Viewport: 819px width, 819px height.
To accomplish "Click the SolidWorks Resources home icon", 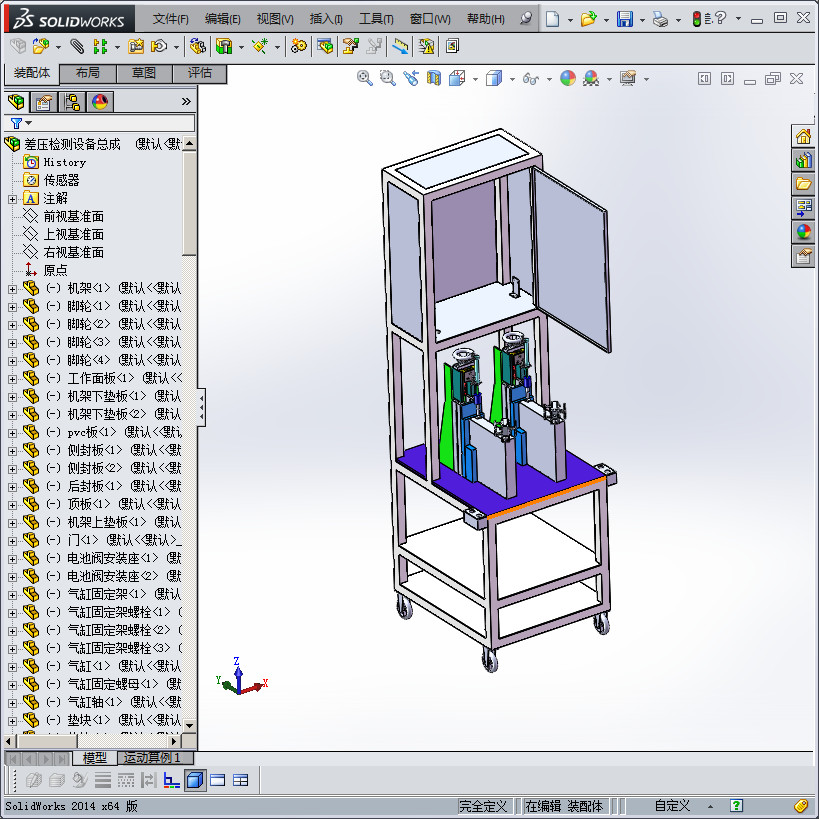I will tap(803, 137).
